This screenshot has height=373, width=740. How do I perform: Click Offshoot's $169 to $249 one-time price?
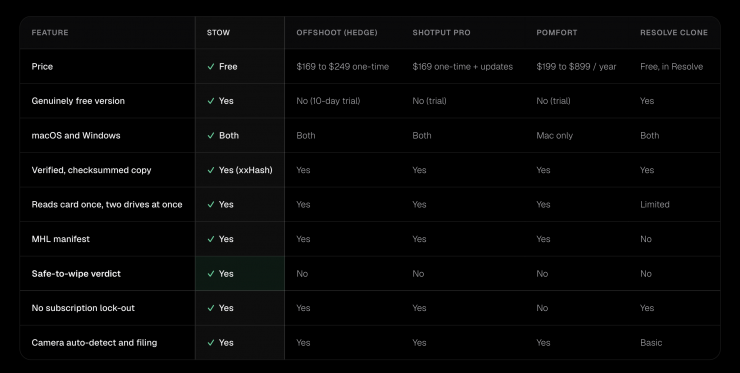pos(343,67)
